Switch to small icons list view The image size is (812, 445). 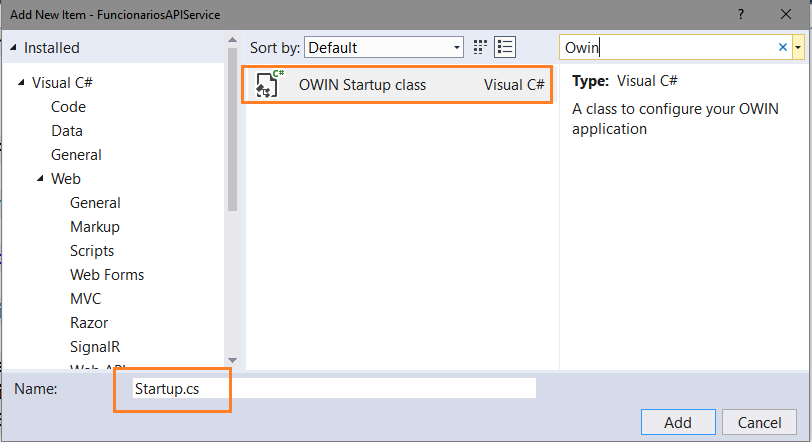pyautogui.click(x=505, y=48)
